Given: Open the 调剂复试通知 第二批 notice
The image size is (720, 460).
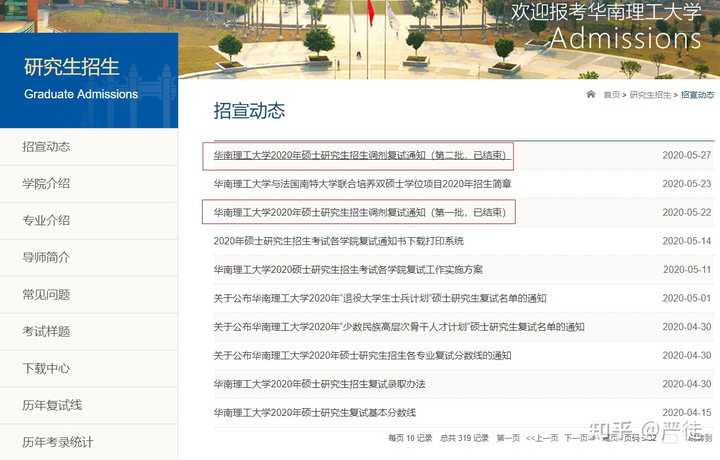Looking at the screenshot, I should [x=360, y=155].
